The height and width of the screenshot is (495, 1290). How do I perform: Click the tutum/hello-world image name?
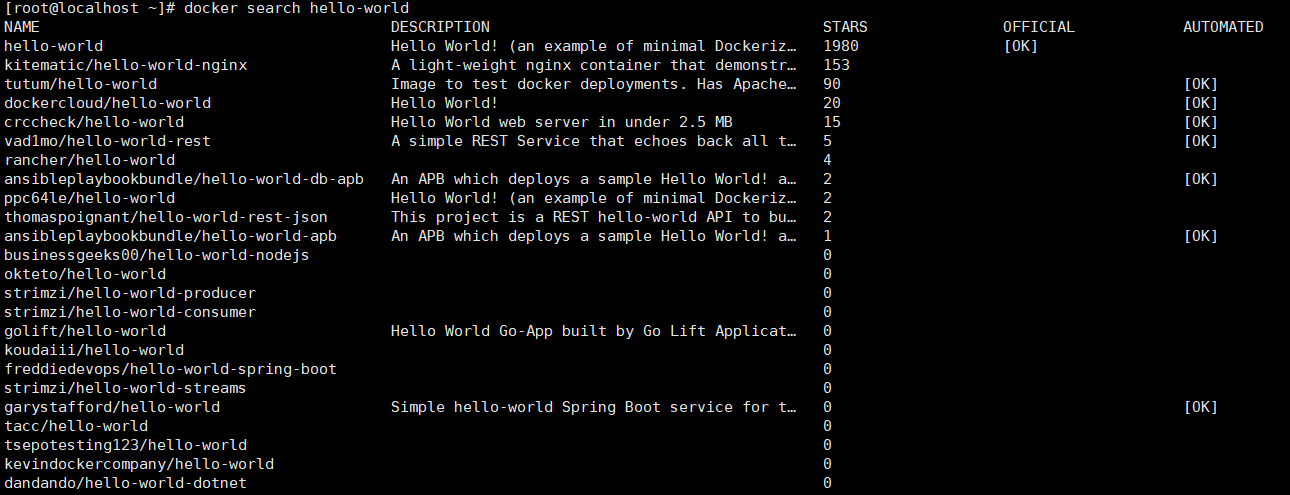pos(80,84)
